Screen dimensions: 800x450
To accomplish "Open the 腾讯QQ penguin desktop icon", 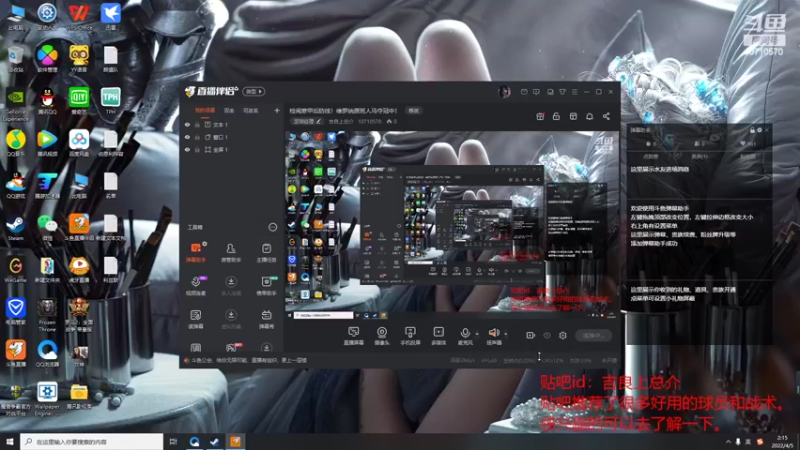I will click(47, 101).
